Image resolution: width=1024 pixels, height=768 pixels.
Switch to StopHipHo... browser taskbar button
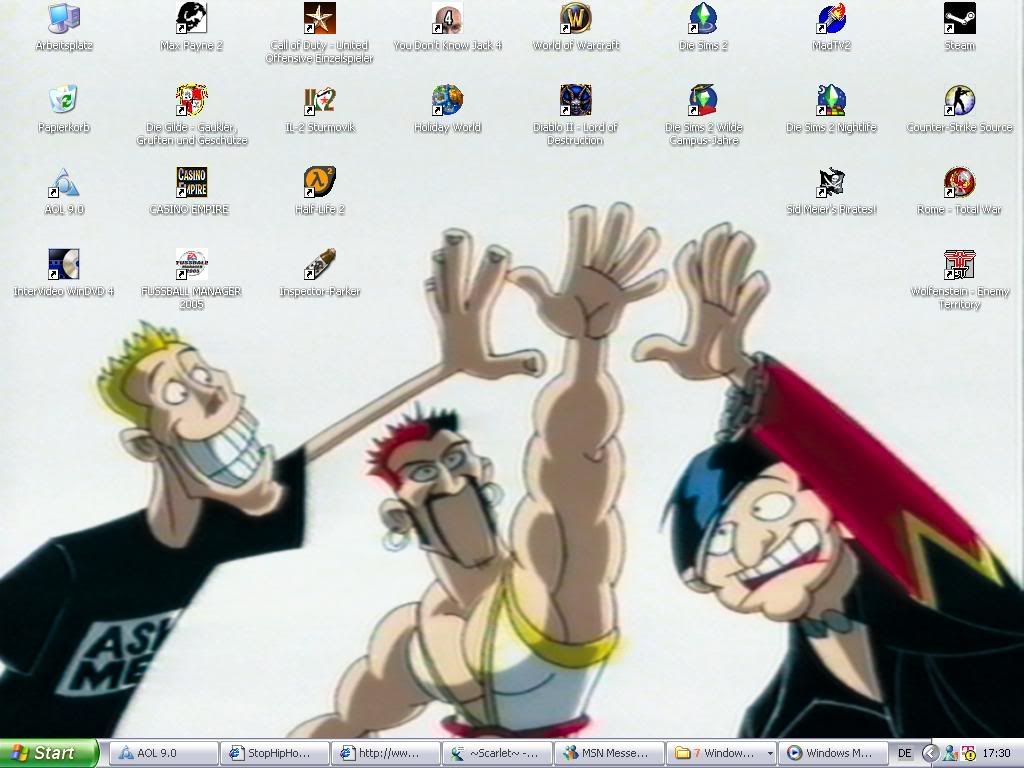(274, 753)
